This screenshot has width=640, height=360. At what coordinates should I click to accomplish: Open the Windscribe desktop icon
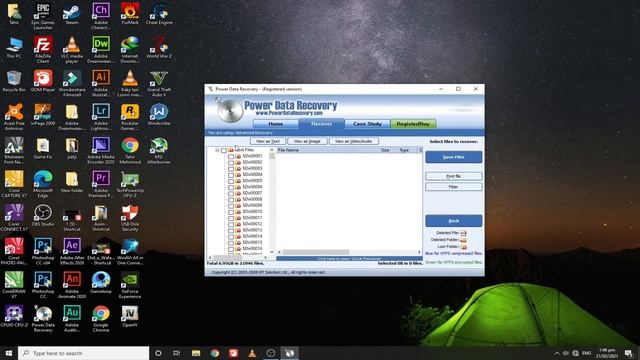click(159, 114)
